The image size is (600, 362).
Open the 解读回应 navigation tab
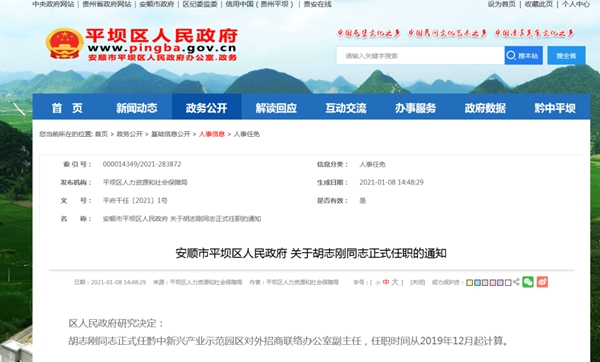(x=276, y=108)
